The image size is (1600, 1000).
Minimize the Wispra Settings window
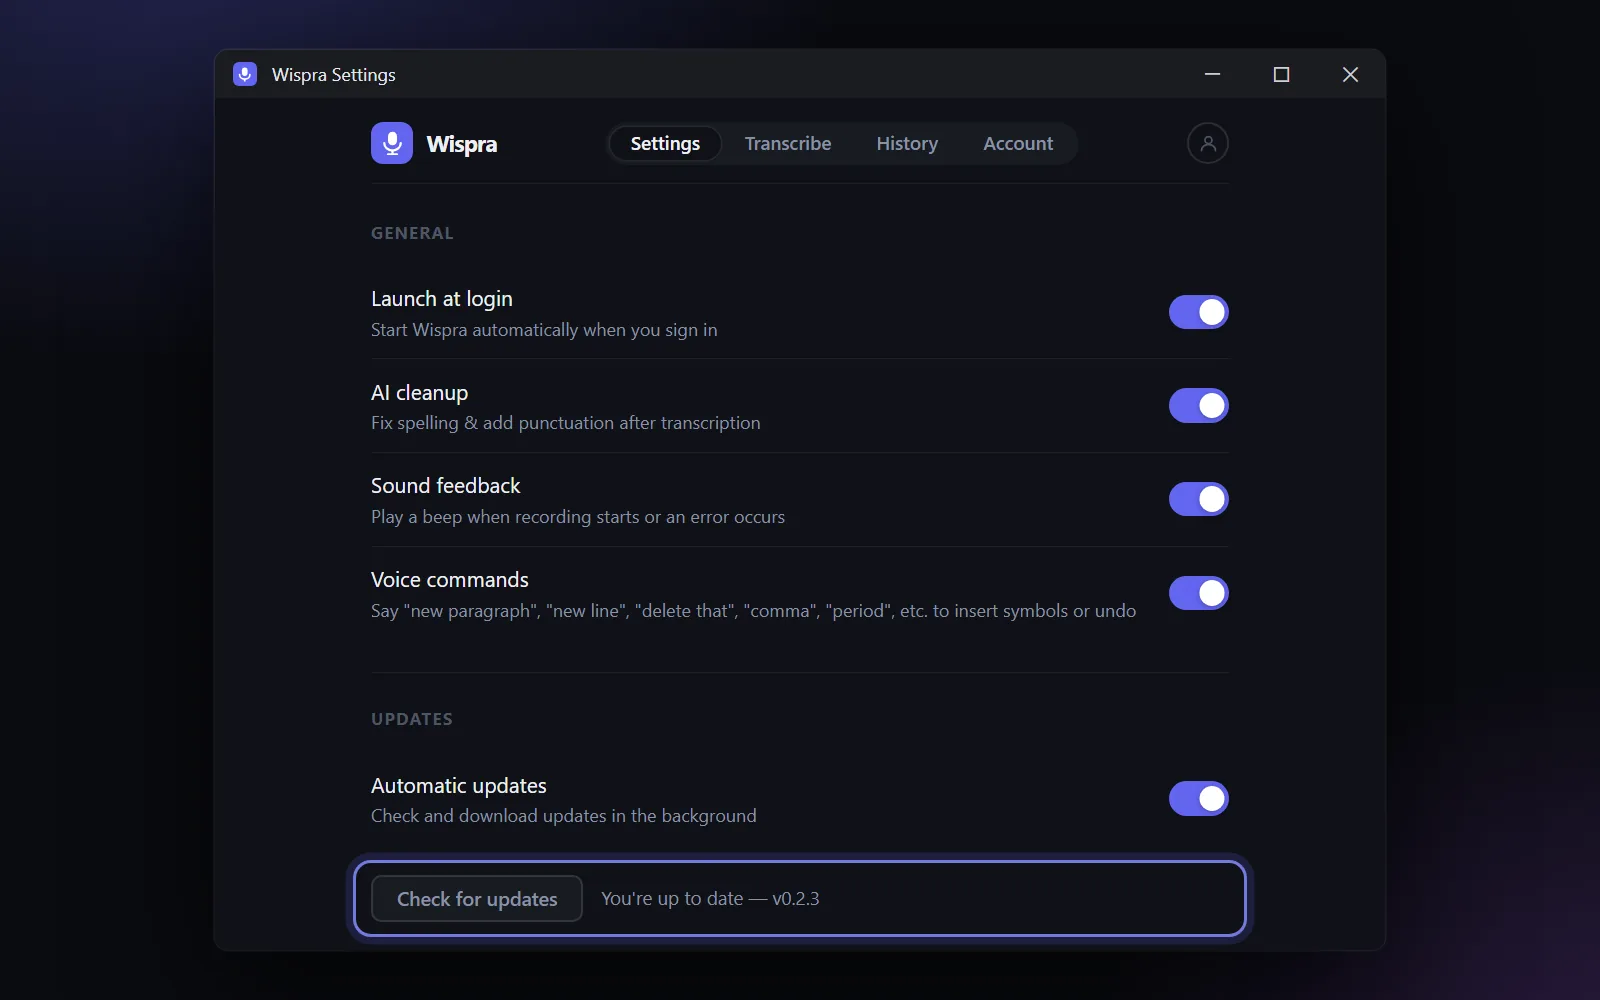1212,74
